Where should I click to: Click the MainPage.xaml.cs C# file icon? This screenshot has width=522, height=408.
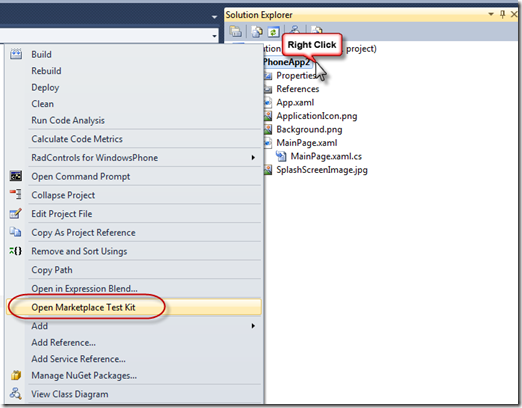(x=281, y=156)
